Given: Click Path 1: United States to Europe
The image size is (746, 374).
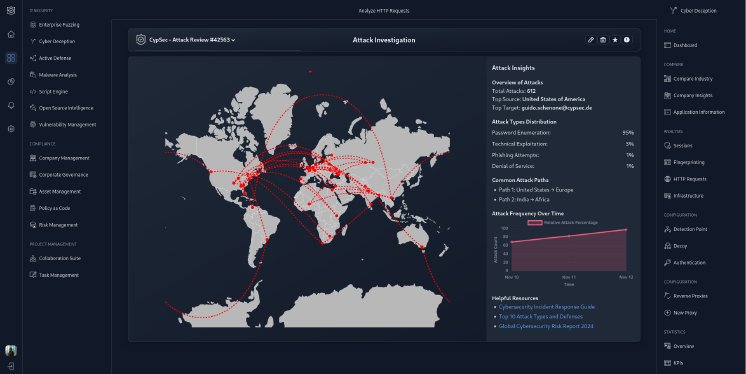Looking at the screenshot, I should pos(536,190).
